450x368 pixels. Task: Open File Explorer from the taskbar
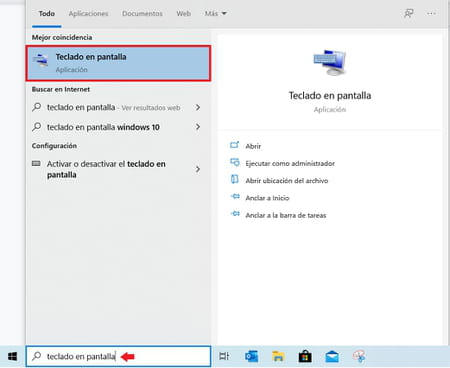point(278,356)
